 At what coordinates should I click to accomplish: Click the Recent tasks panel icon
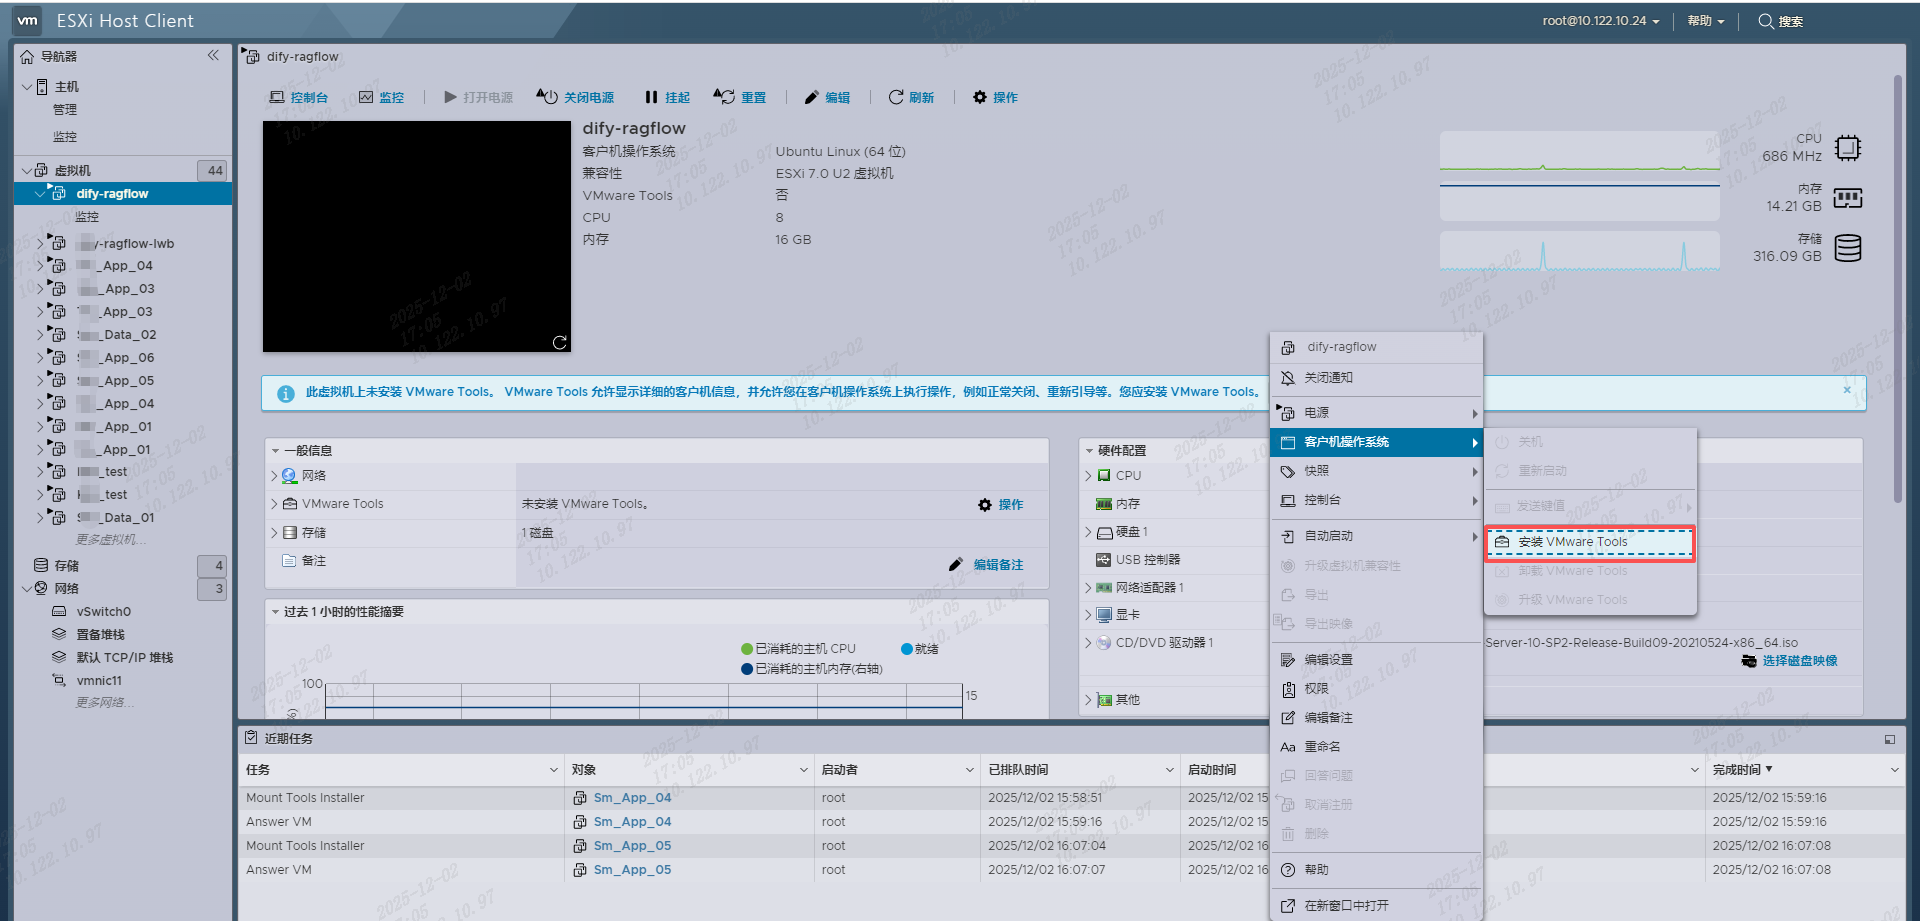click(x=251, y=738)
